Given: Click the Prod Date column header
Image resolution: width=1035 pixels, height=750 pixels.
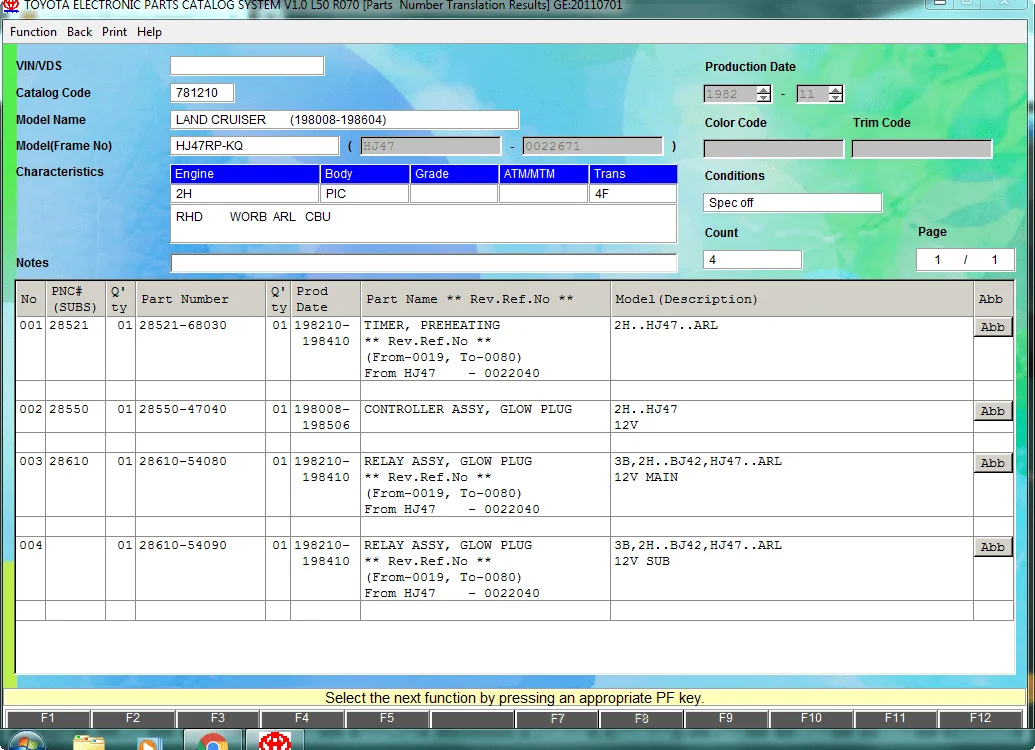Looking at the screenshot, I should click(325, 298).
